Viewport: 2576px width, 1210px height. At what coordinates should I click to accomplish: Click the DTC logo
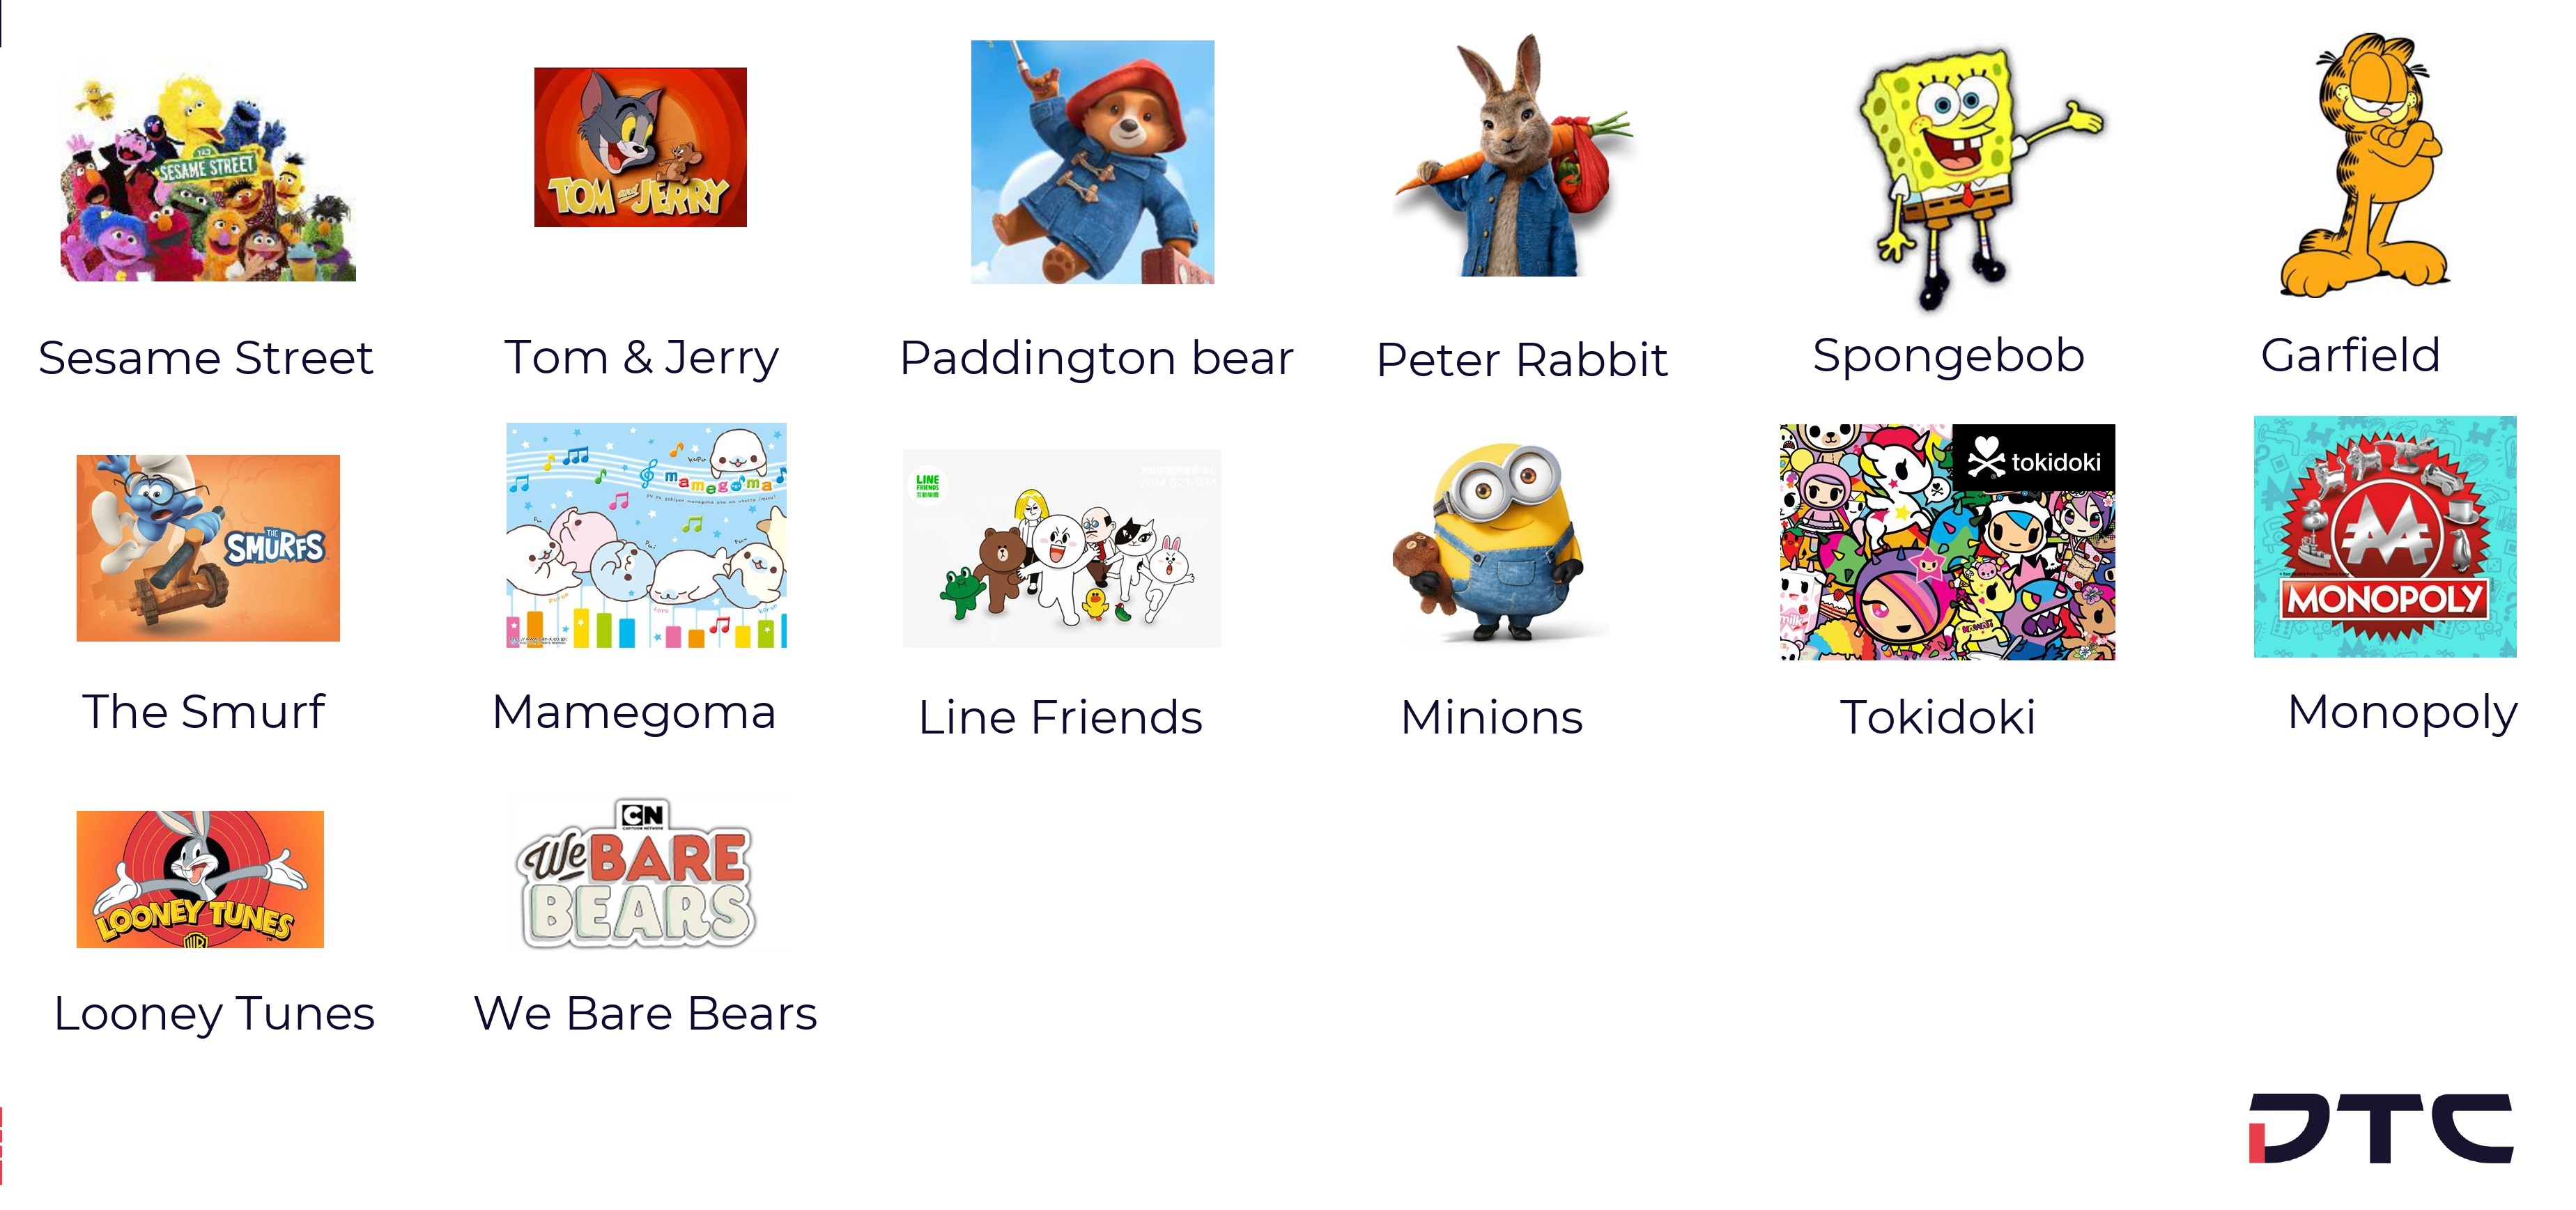coord(2381,1128)
